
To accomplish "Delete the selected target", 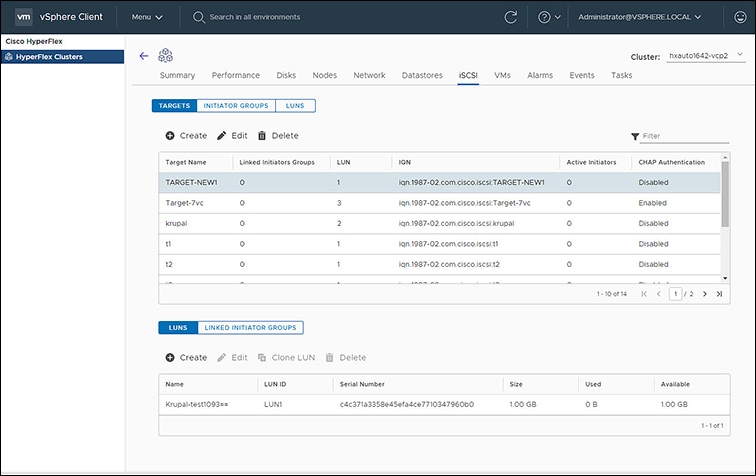I will 278,136.
